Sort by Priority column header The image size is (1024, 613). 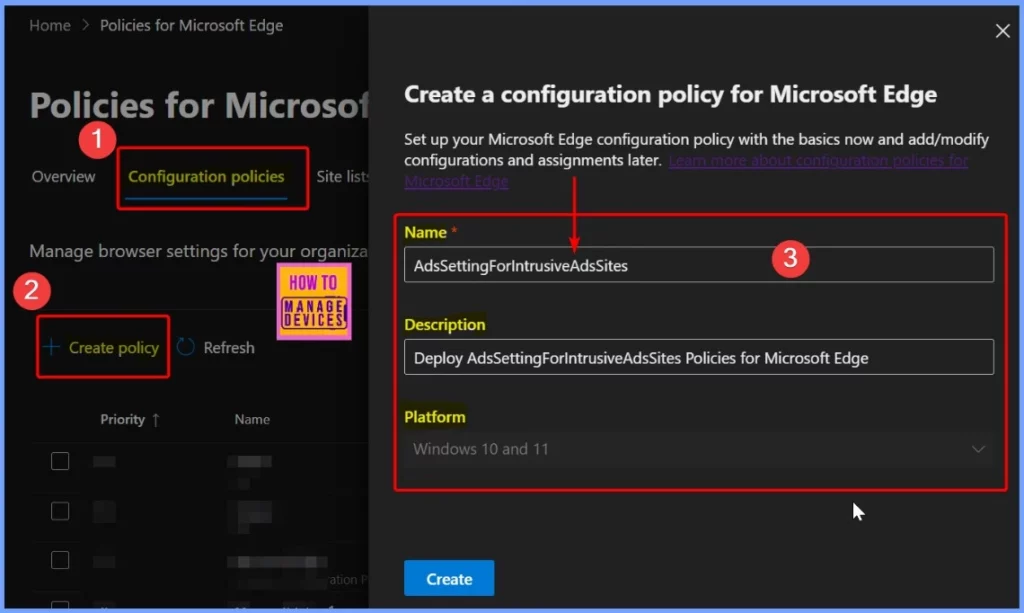coord(122,419)
